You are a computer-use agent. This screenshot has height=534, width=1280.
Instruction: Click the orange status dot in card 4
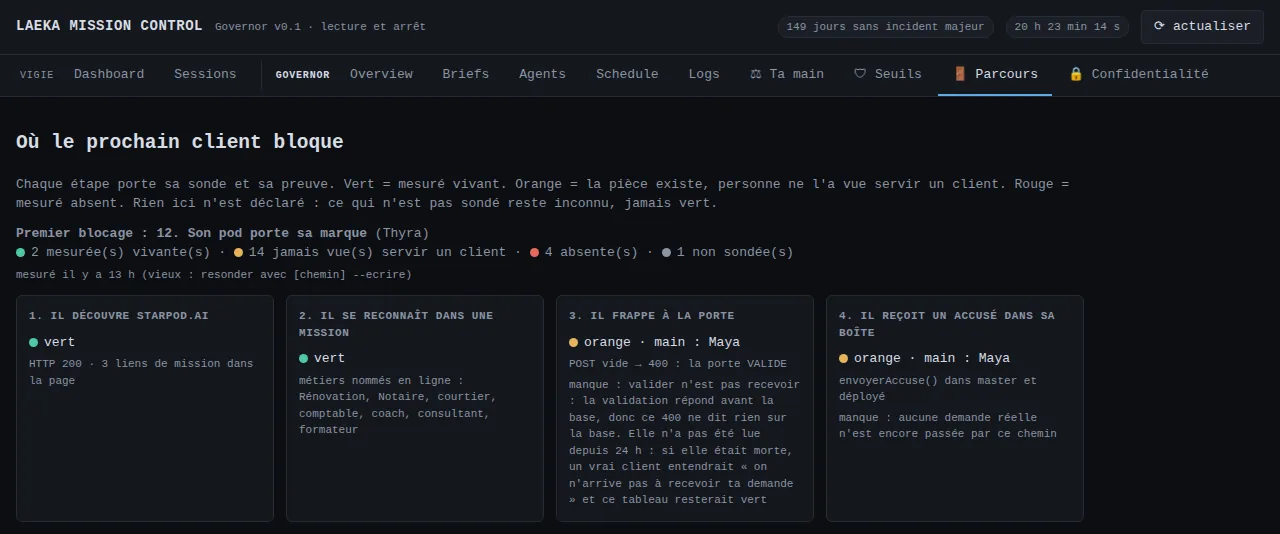844,358
